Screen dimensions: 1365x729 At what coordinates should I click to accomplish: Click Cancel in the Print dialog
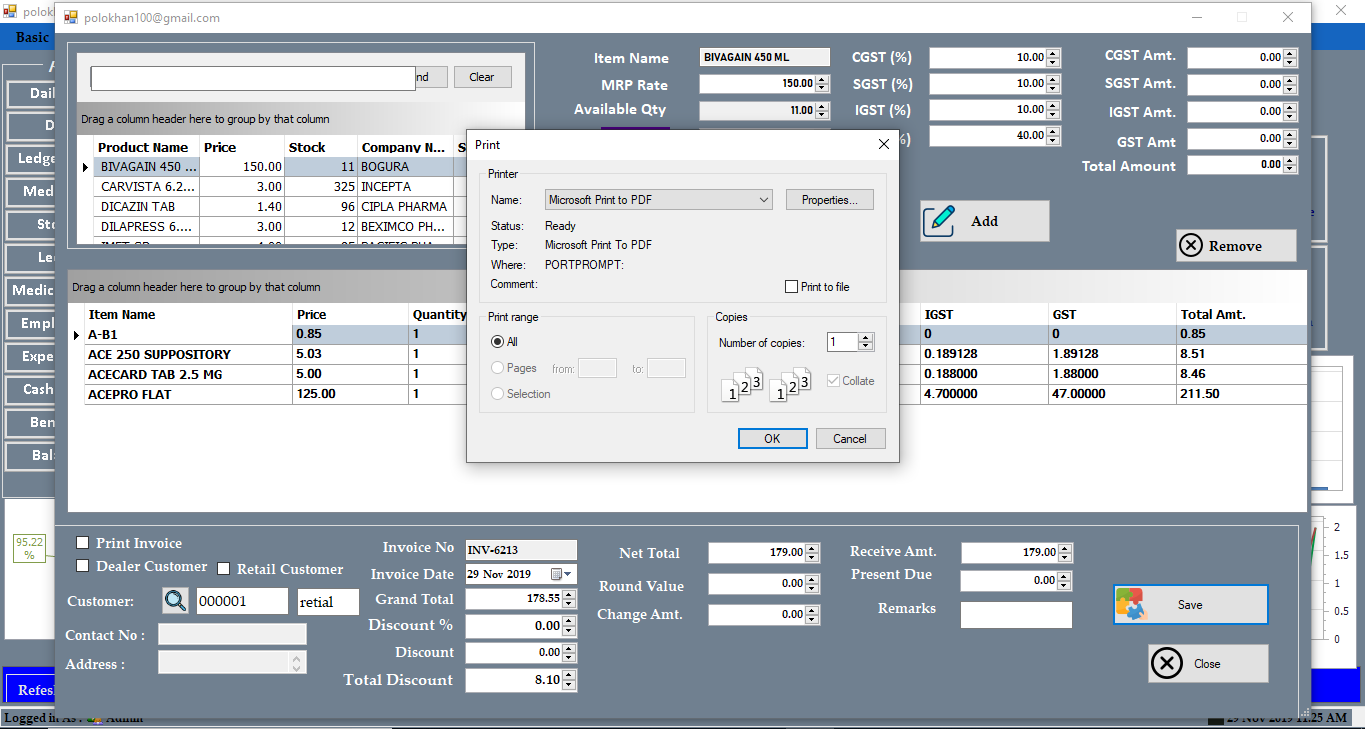[x=850, y=439]
